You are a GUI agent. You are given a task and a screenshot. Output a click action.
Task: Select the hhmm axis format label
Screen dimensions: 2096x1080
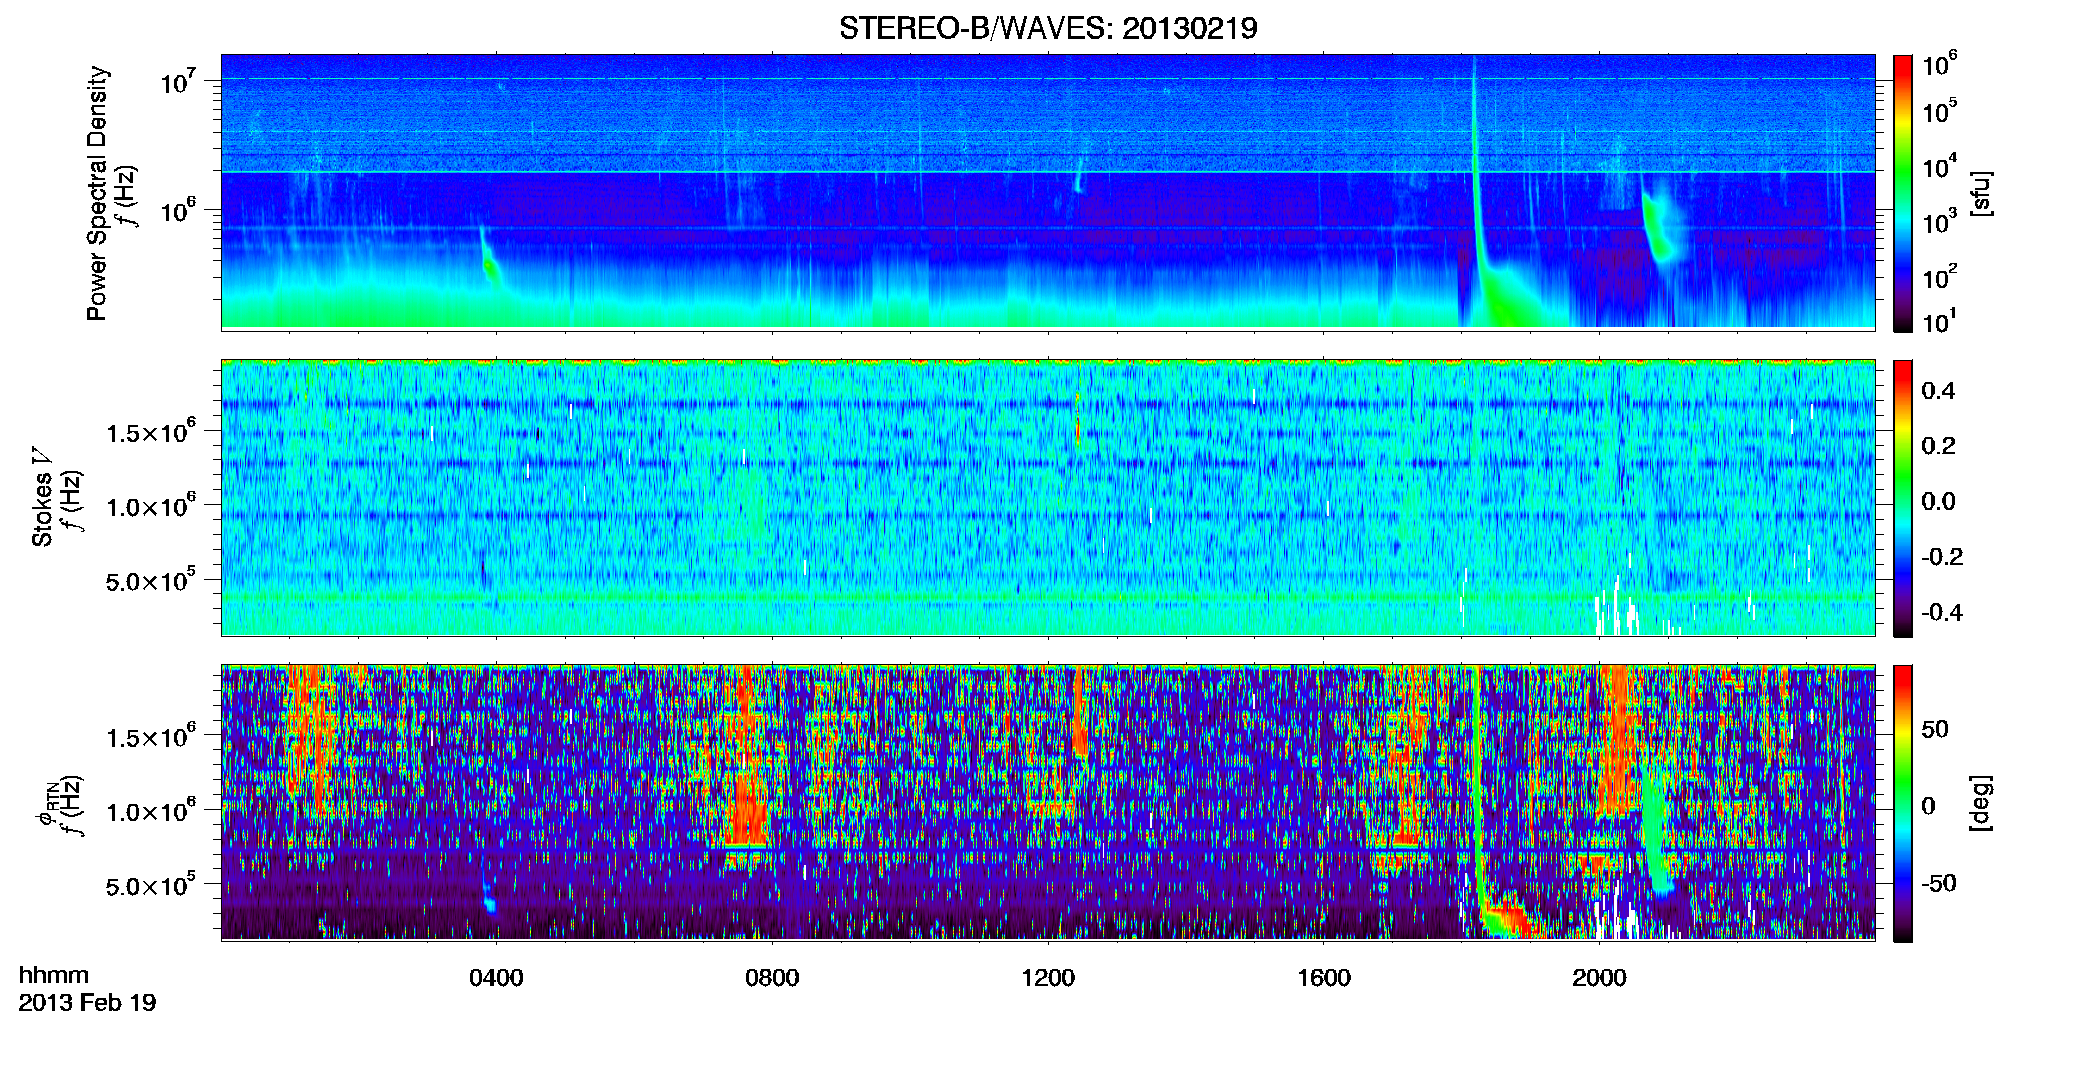coord(54,975)
